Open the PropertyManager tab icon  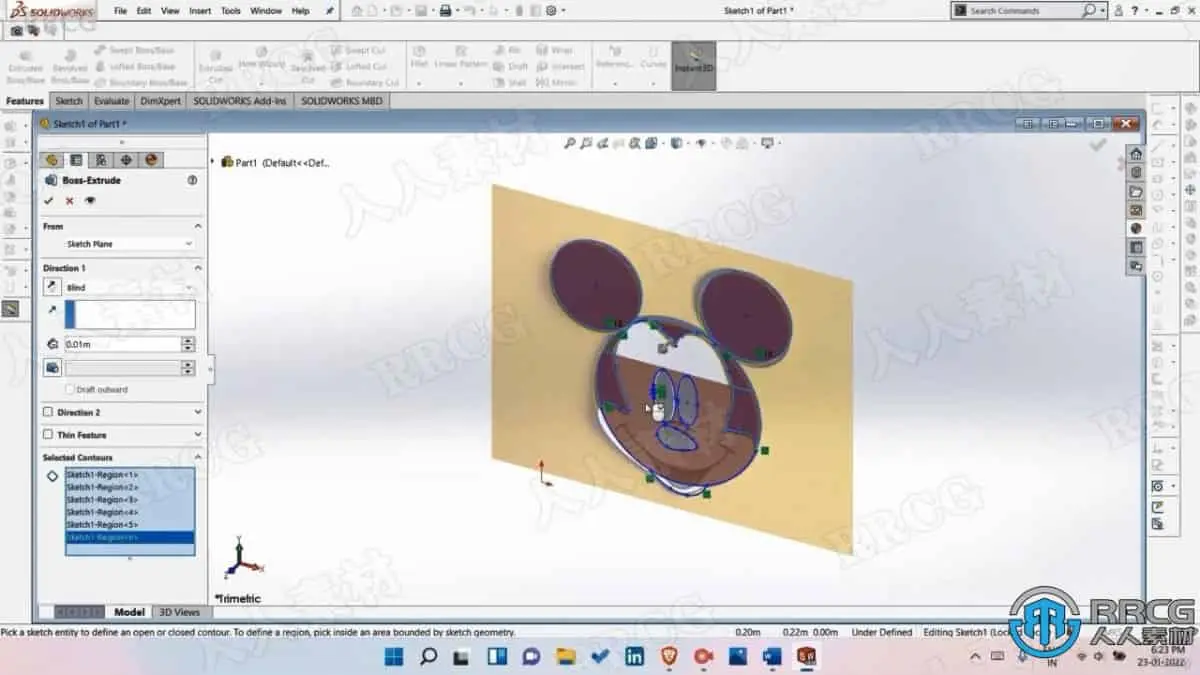[x=76, y=160]
